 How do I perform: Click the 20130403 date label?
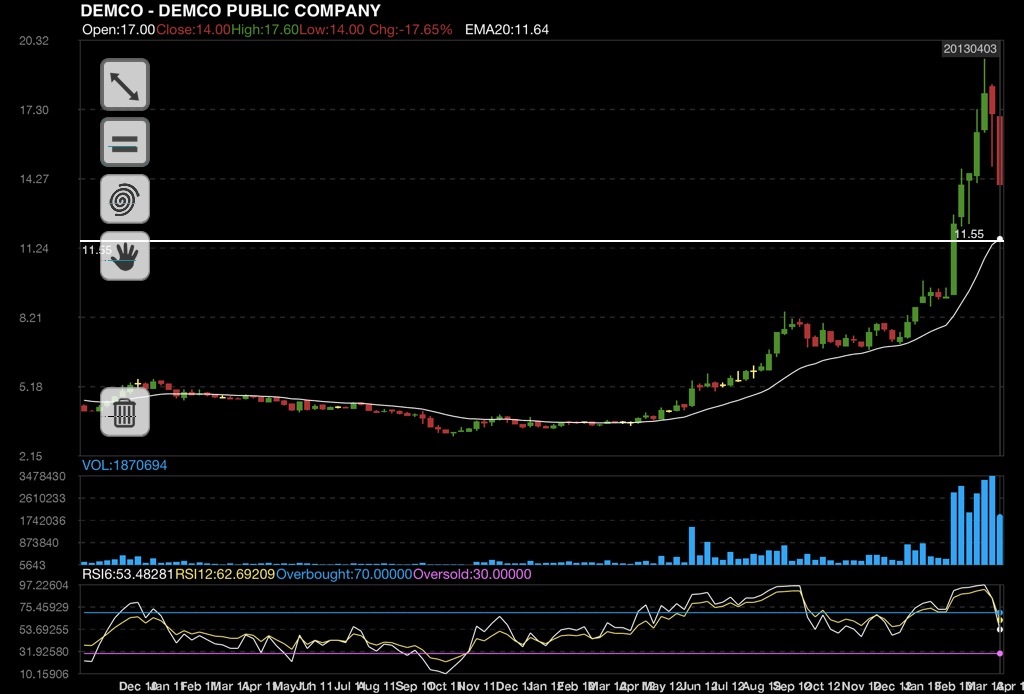point(970,49)
